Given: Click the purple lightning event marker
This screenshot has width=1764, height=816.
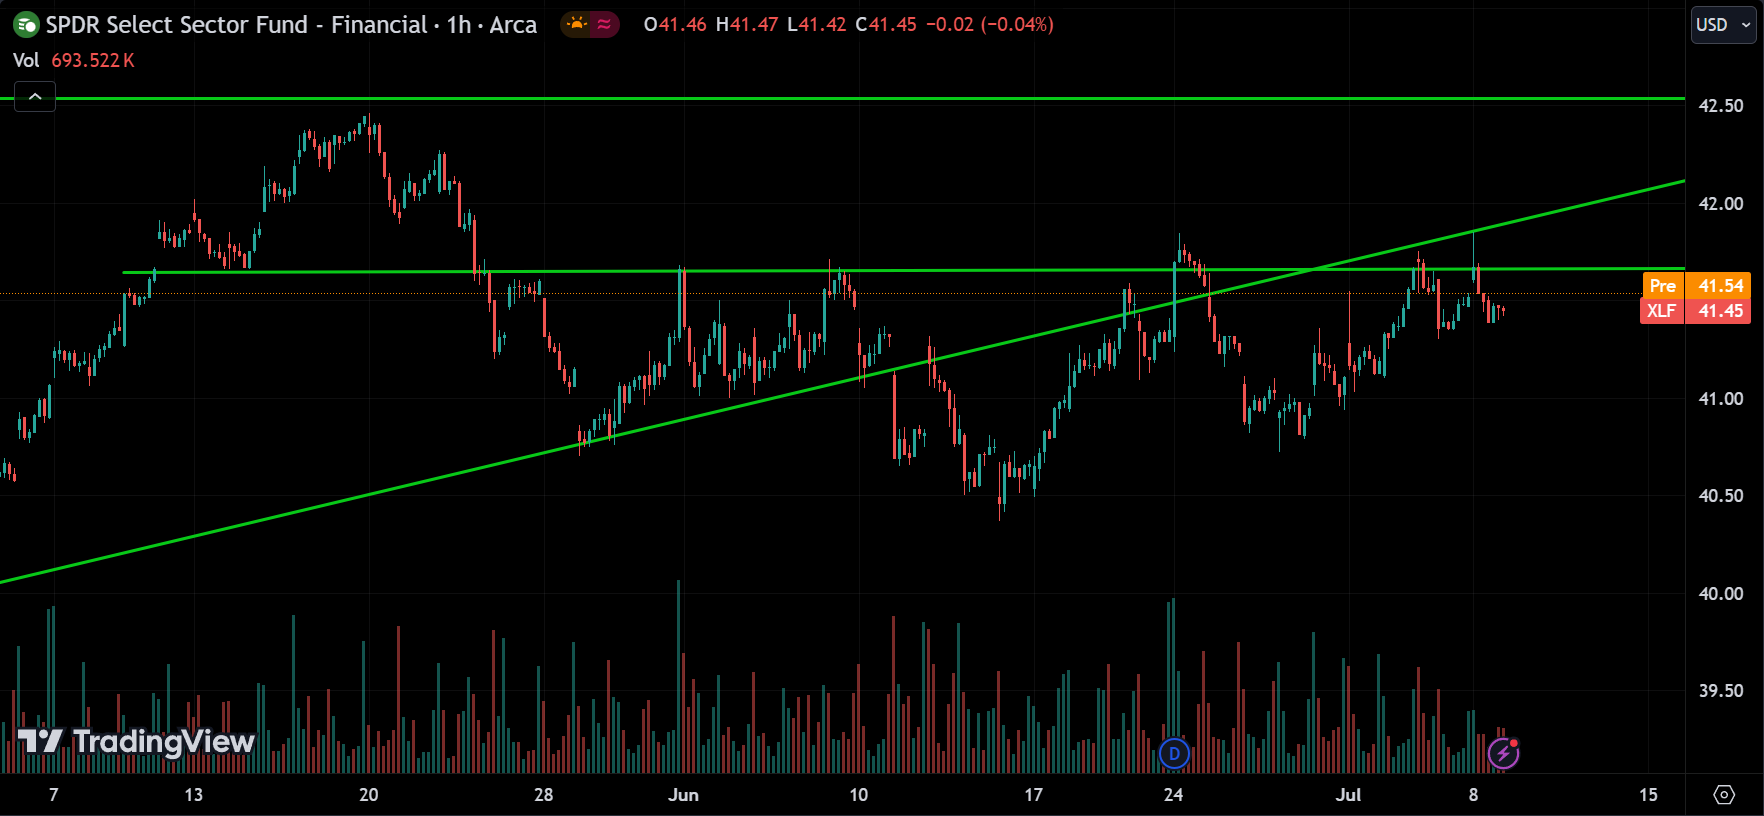Looking at the screenshot, I should pos(1503,753).
